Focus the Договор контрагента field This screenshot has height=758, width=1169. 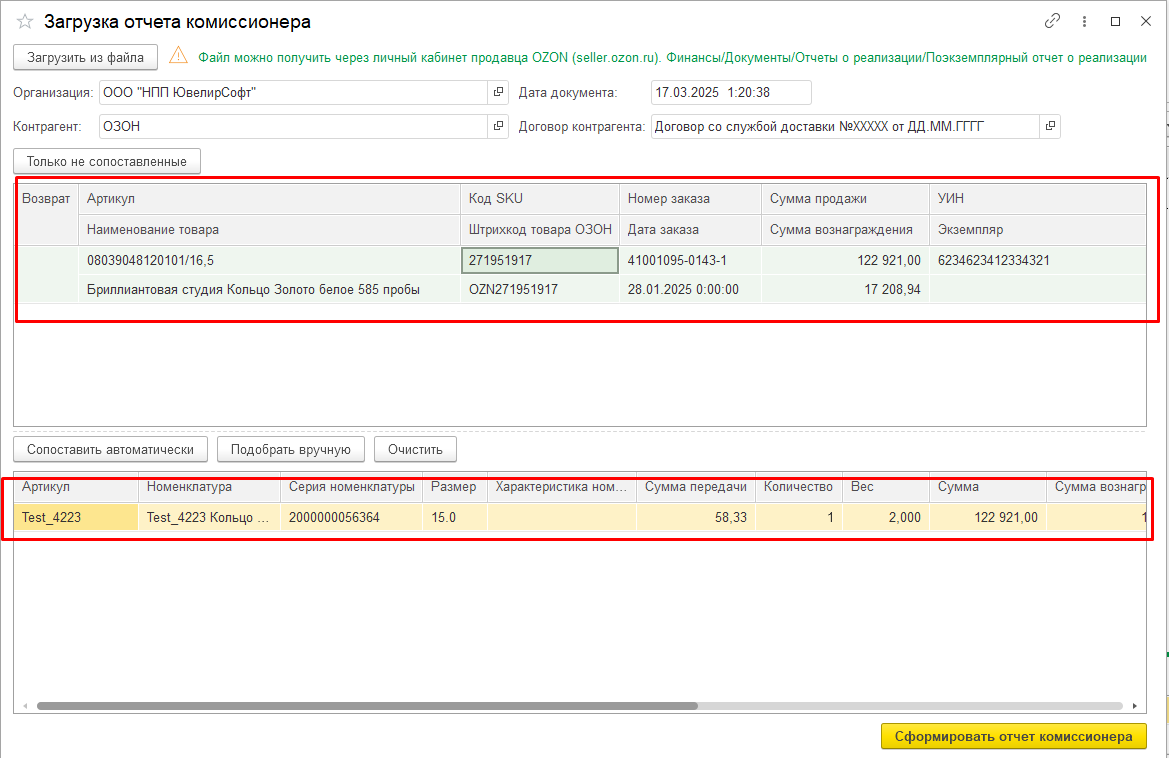coord(845,126)
